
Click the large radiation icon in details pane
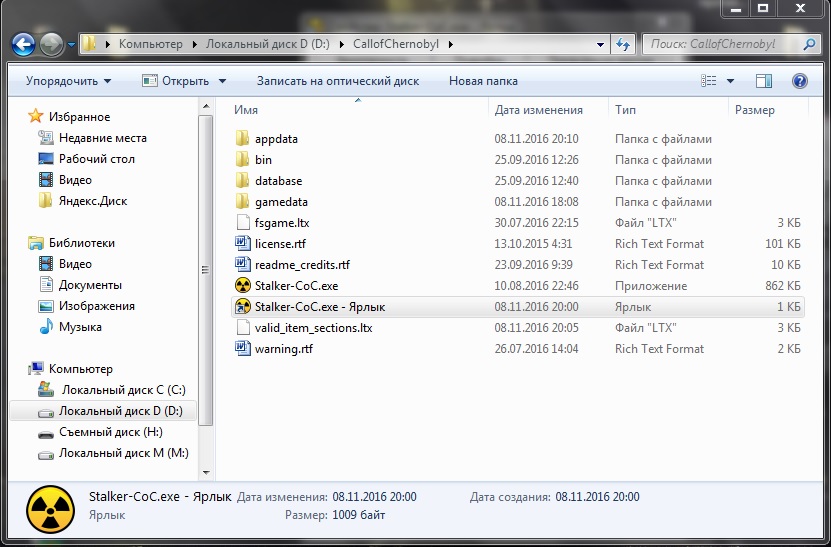tap(50, 509)
